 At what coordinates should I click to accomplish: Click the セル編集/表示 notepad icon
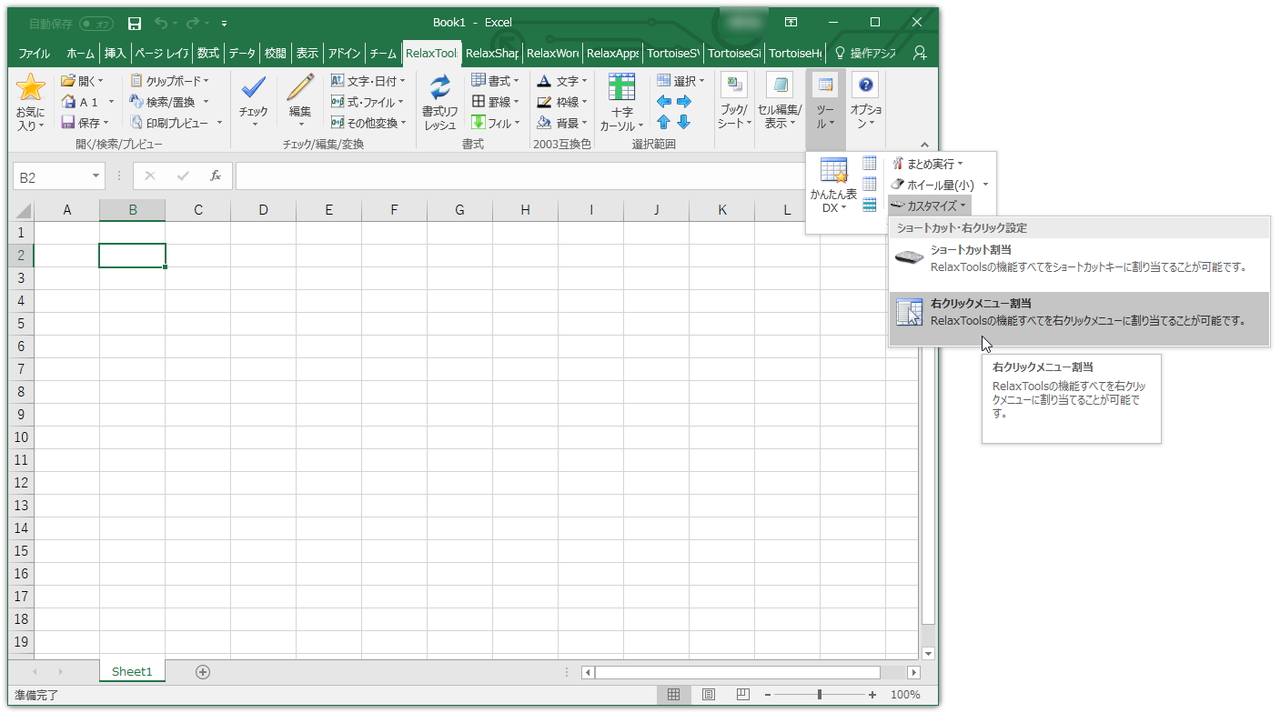coord(779,86)
